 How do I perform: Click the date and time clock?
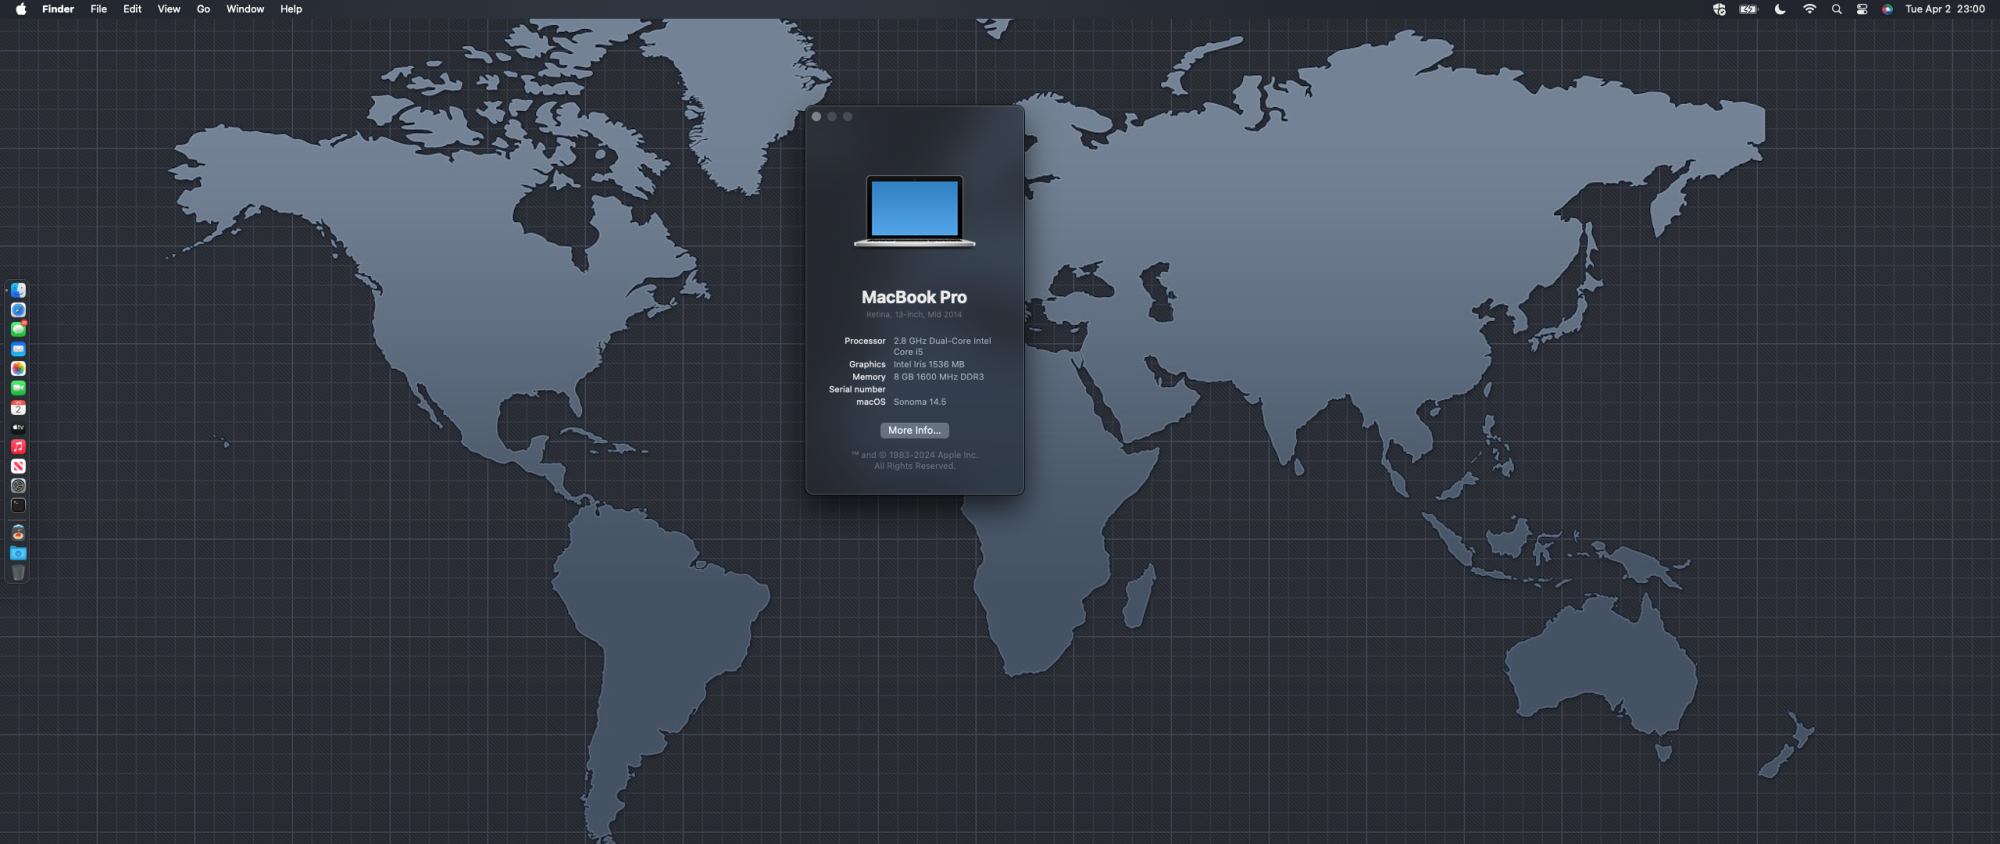pyautogui.click(x=1945, y=9)
